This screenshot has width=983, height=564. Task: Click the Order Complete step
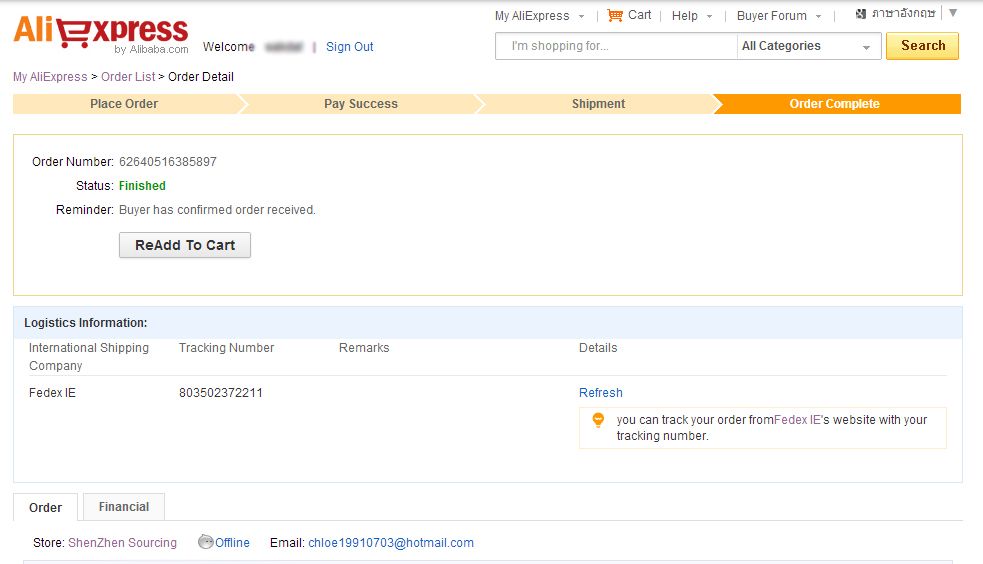click(834, 104)
